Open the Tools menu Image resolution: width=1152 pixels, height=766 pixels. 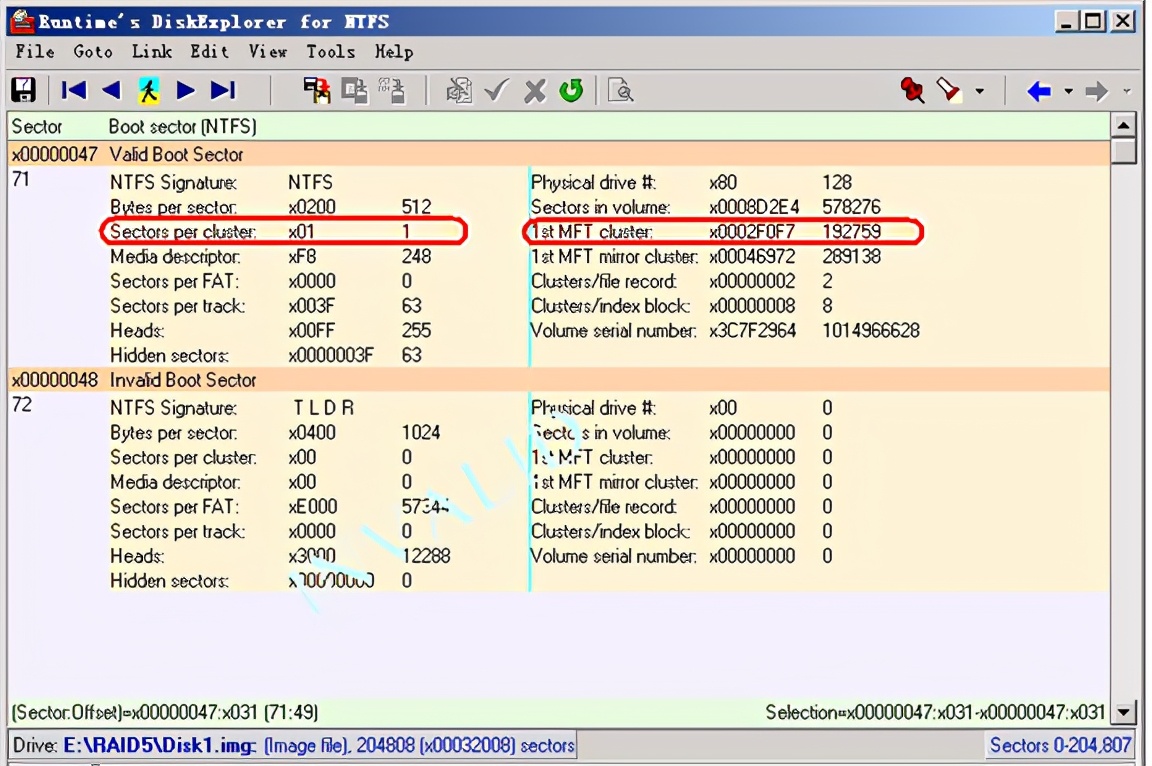[x=330, y=51]
